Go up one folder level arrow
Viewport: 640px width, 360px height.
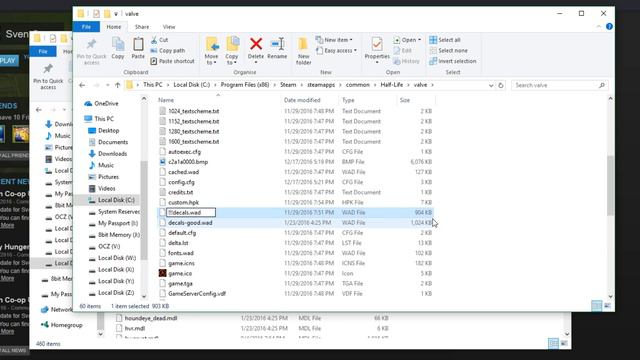click(118, 85)
